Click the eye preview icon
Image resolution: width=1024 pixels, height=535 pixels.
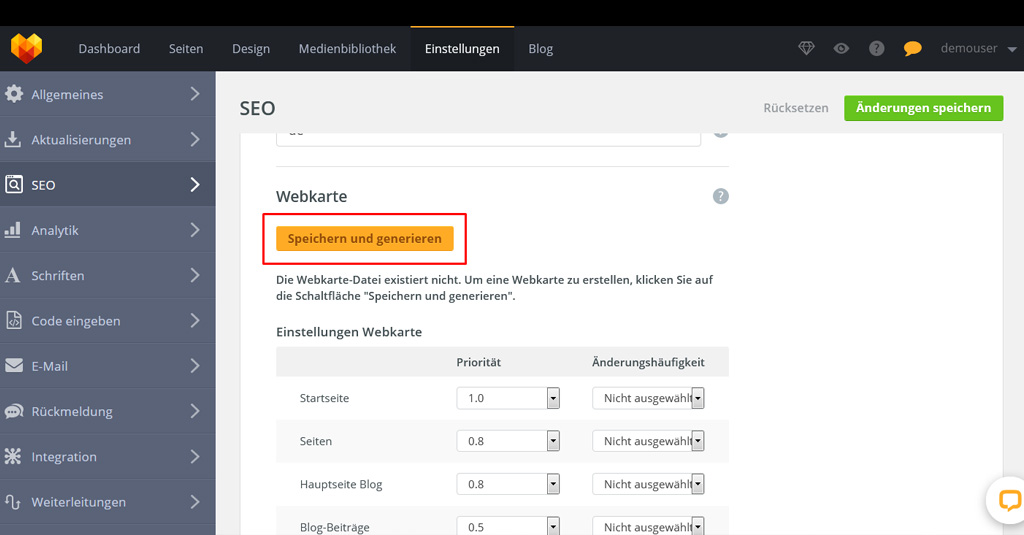click(x=842, y=48)
